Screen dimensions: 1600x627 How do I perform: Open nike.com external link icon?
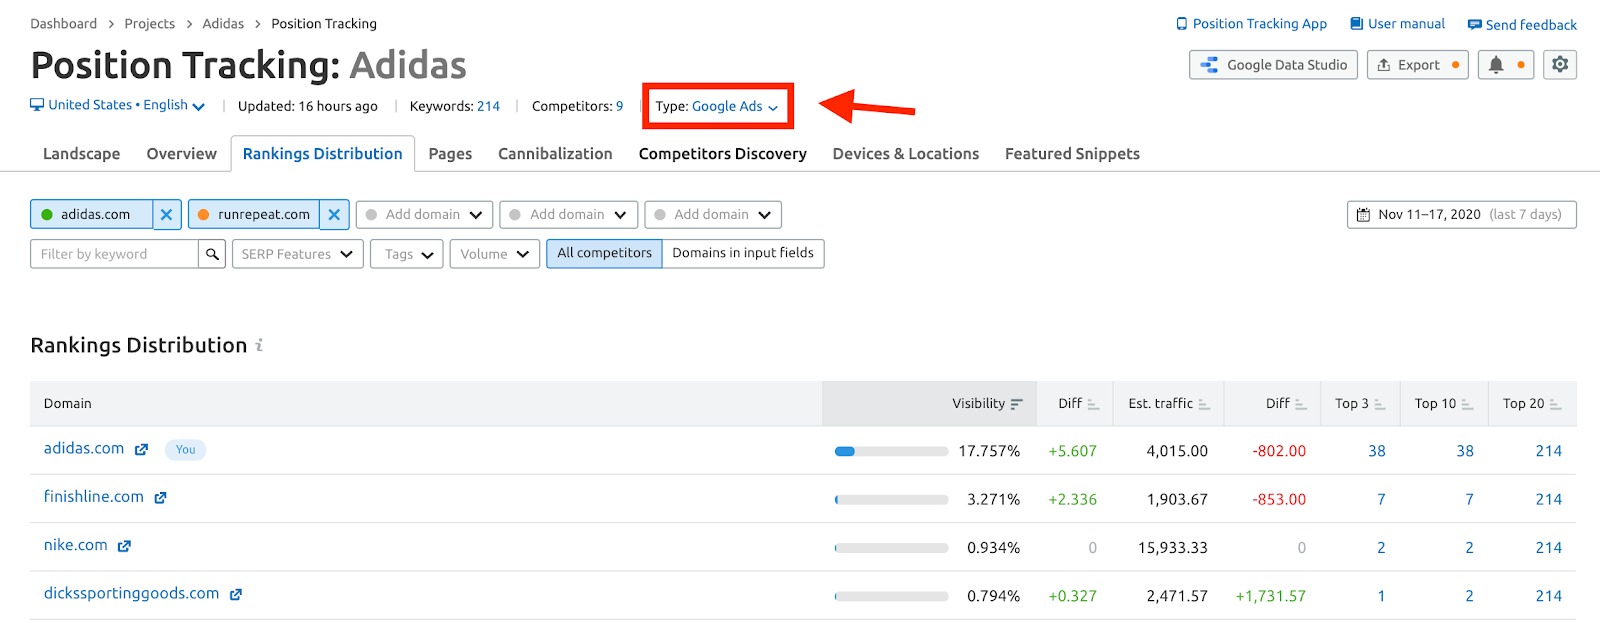click(124, 546)
